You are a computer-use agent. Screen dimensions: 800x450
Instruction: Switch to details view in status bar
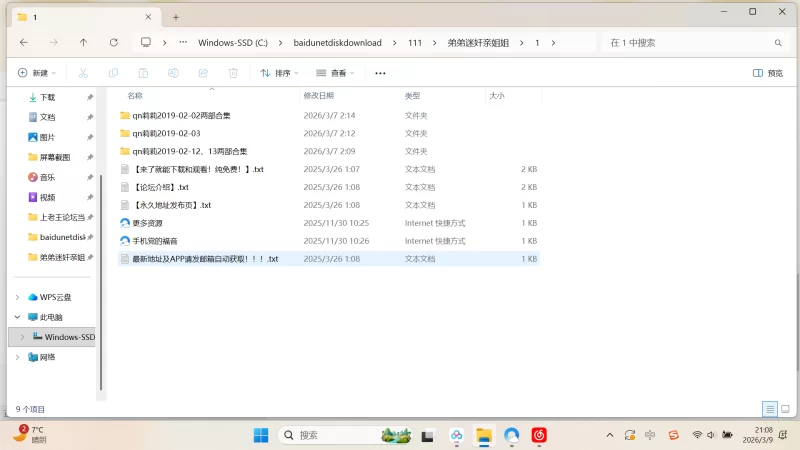coord(769,409)
